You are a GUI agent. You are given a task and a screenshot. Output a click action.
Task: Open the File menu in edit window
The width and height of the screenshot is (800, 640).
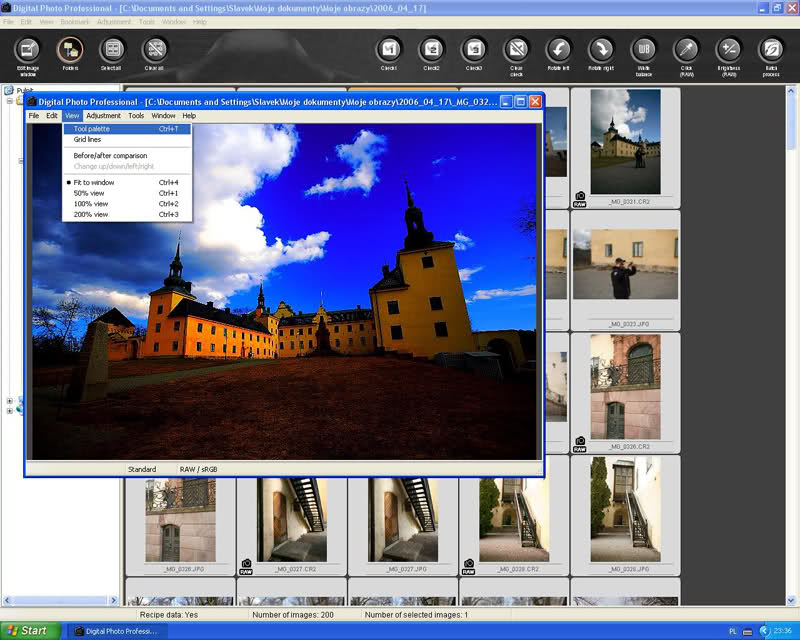pos(34,116)
